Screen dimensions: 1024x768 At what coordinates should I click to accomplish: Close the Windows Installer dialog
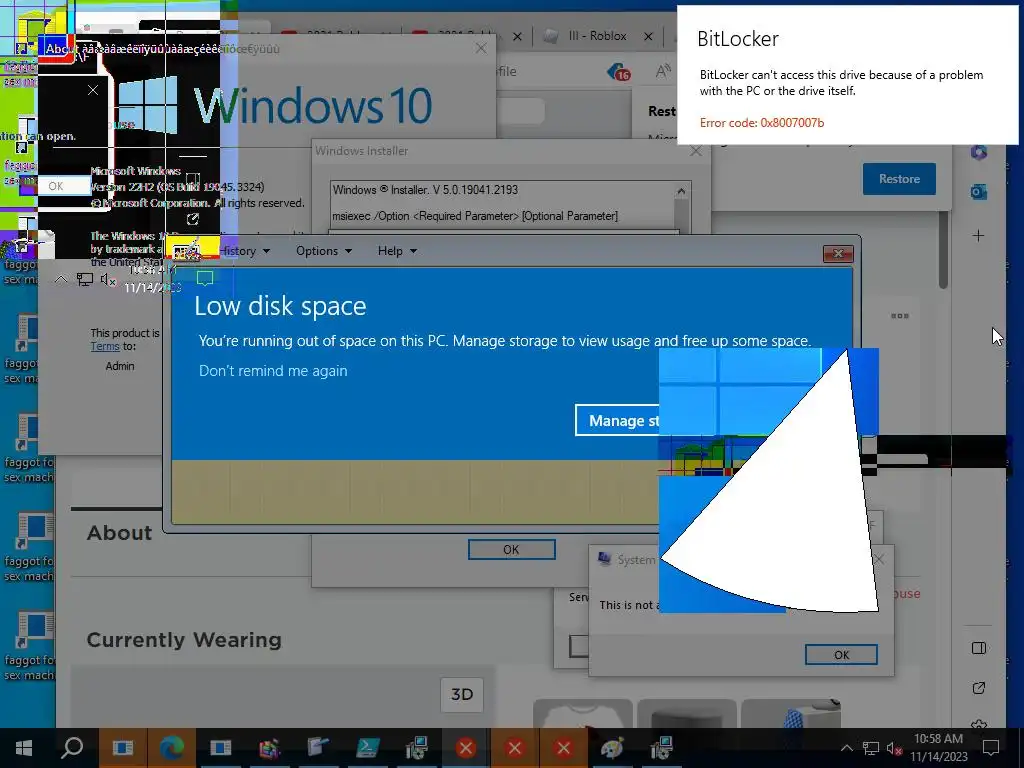click(696, 151)
